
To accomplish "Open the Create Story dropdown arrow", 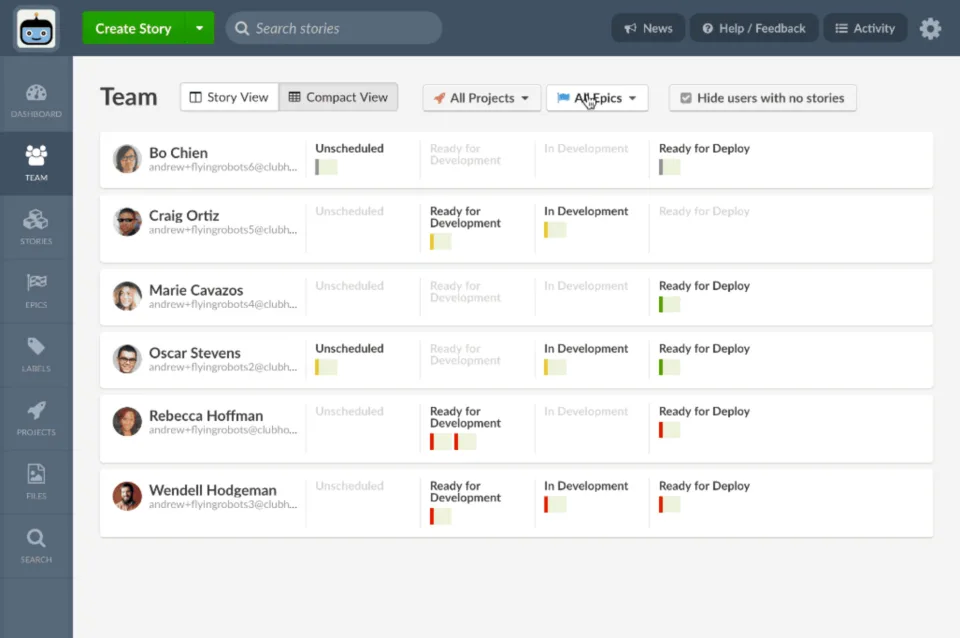I will click(x=199, y=28).
